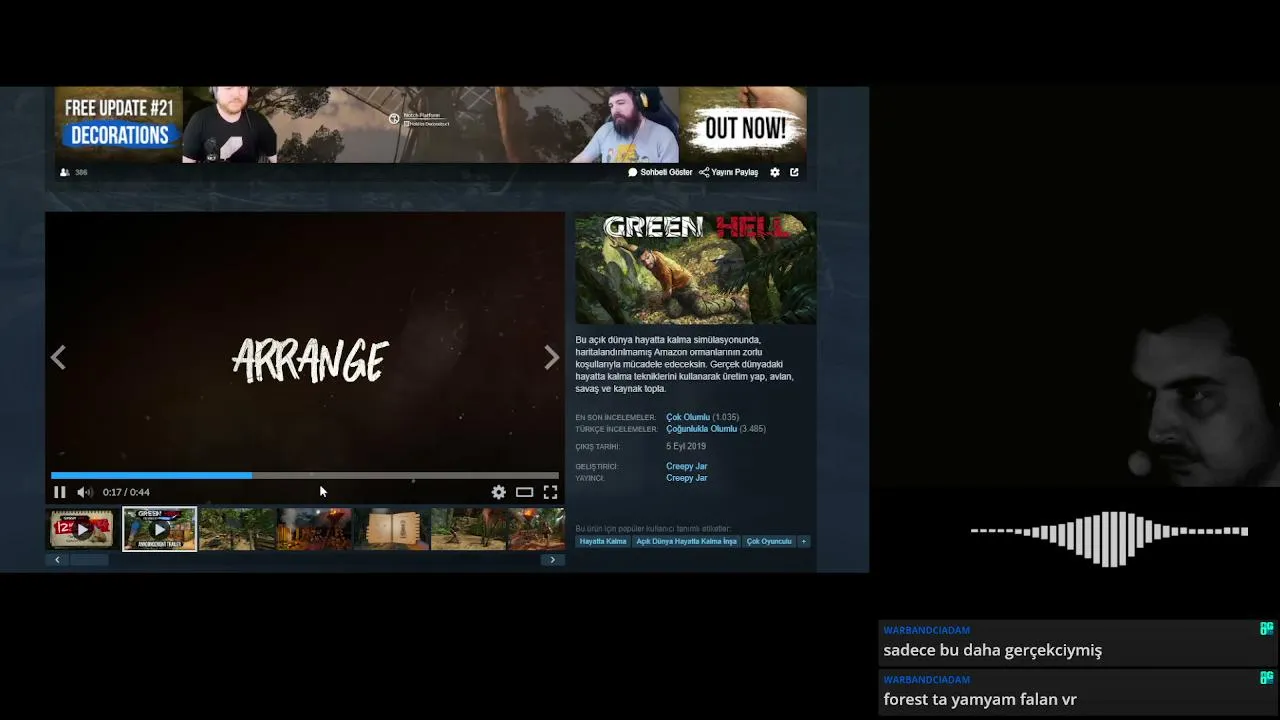The width and height of the screenshot is (1280, 720).
Task: Select the first video thumbnail in strip
Action: click(82, 529)
